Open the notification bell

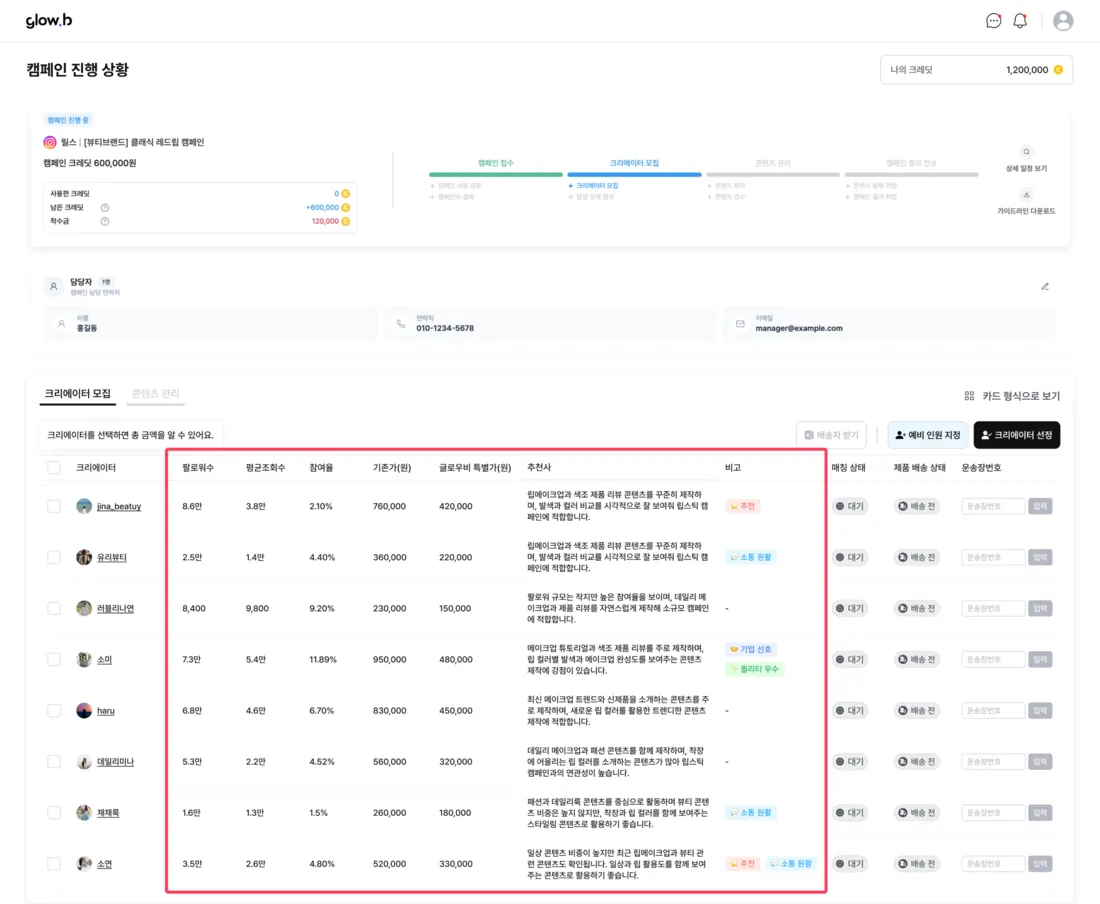click(x=1020, y=21)
